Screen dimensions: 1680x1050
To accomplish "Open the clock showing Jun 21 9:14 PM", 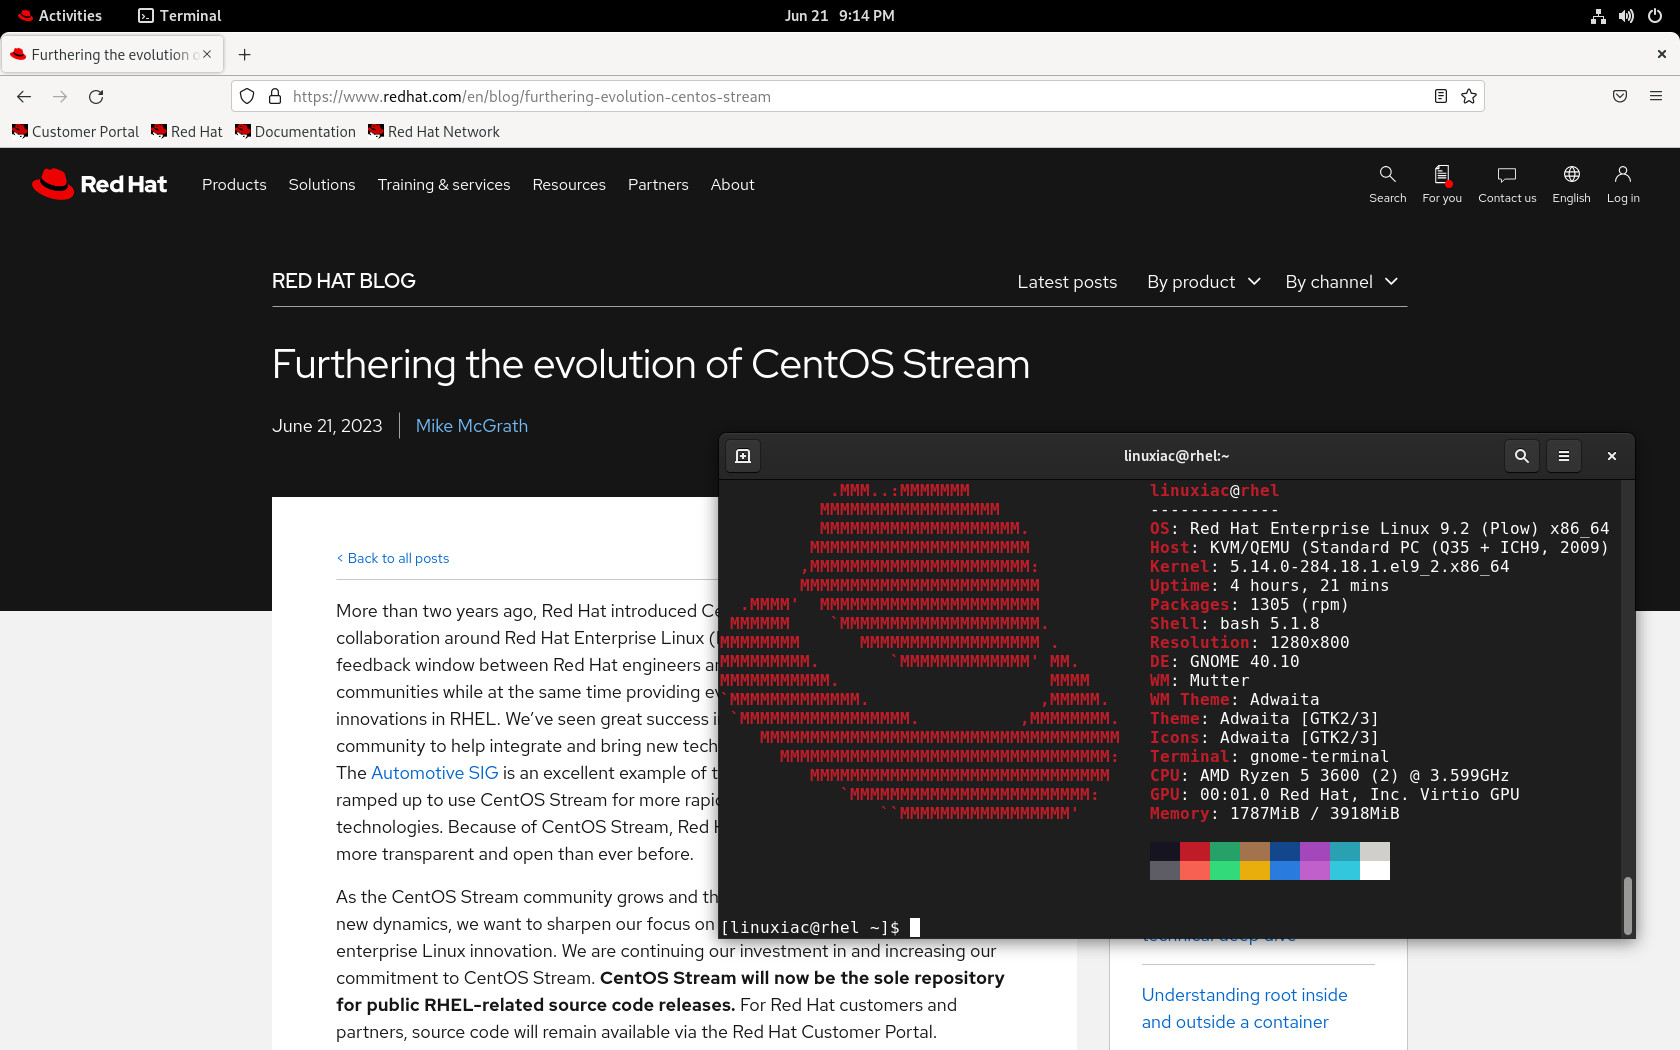I will coord(839,16).
